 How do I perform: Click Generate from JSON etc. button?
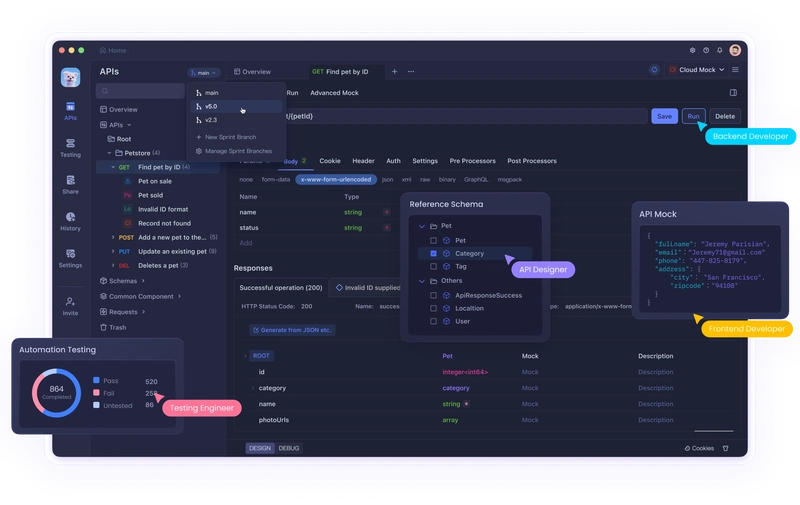click(292, 330)
